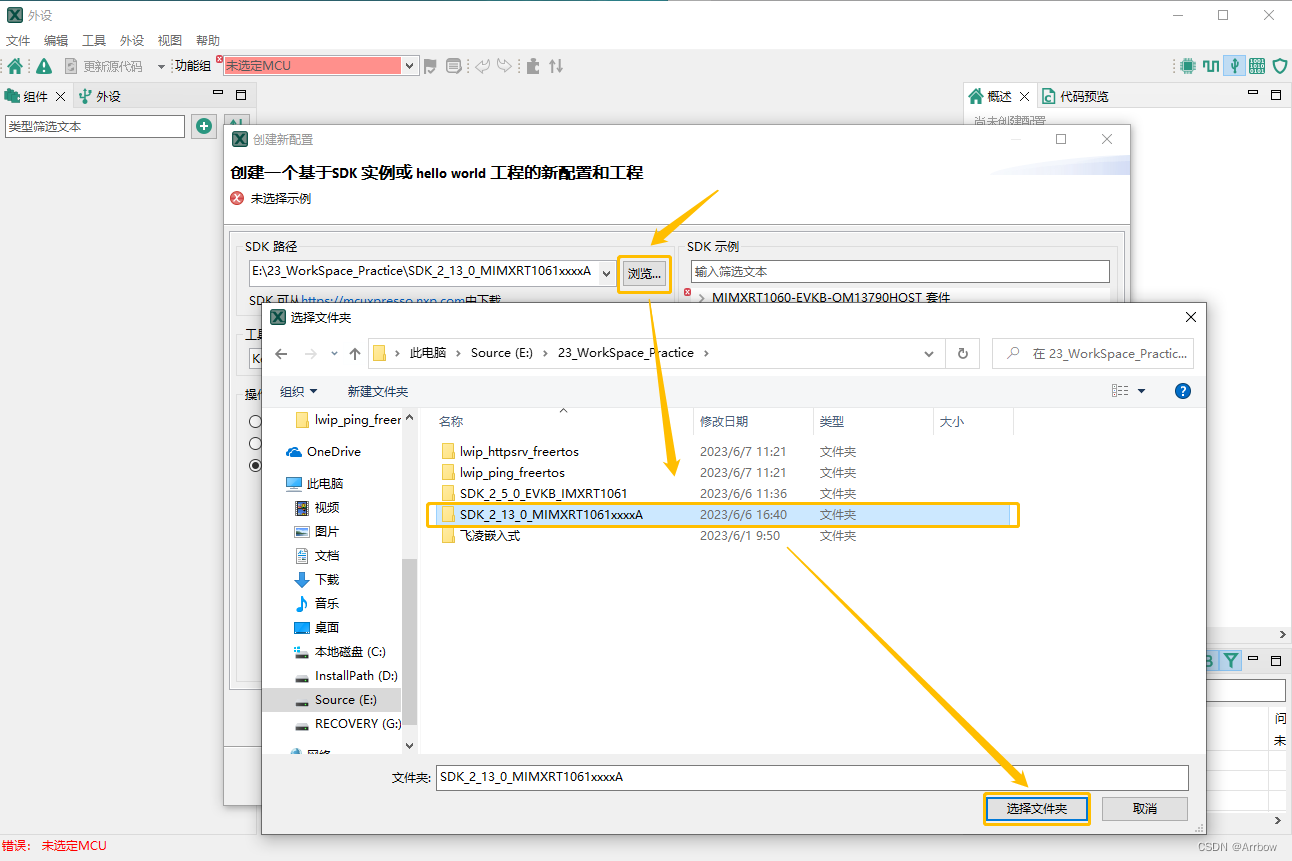Minimize the 组件 panel view
Viewport: 1292px width, 861px height.
(218, 93)
